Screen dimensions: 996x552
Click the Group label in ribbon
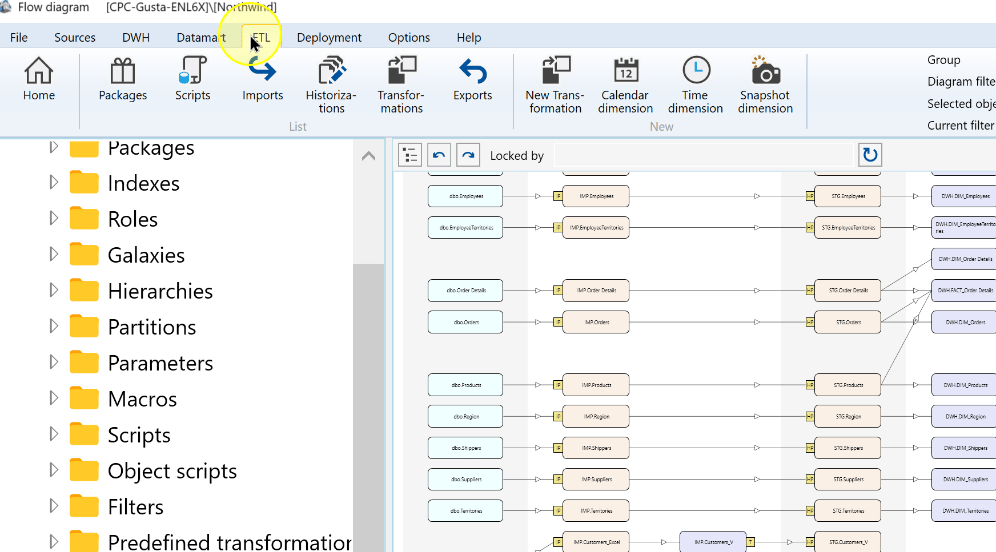[943, 60]
